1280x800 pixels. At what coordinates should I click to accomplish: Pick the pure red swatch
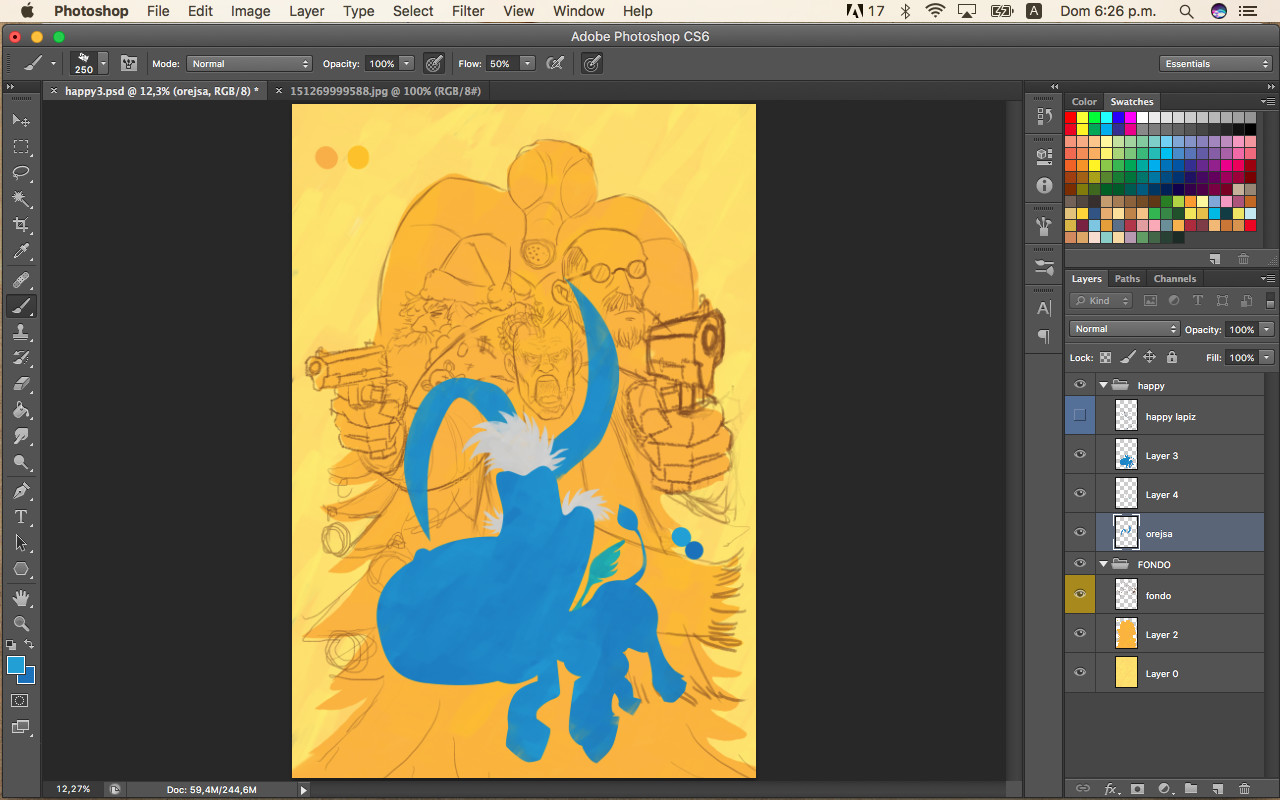coord(1071,117)
